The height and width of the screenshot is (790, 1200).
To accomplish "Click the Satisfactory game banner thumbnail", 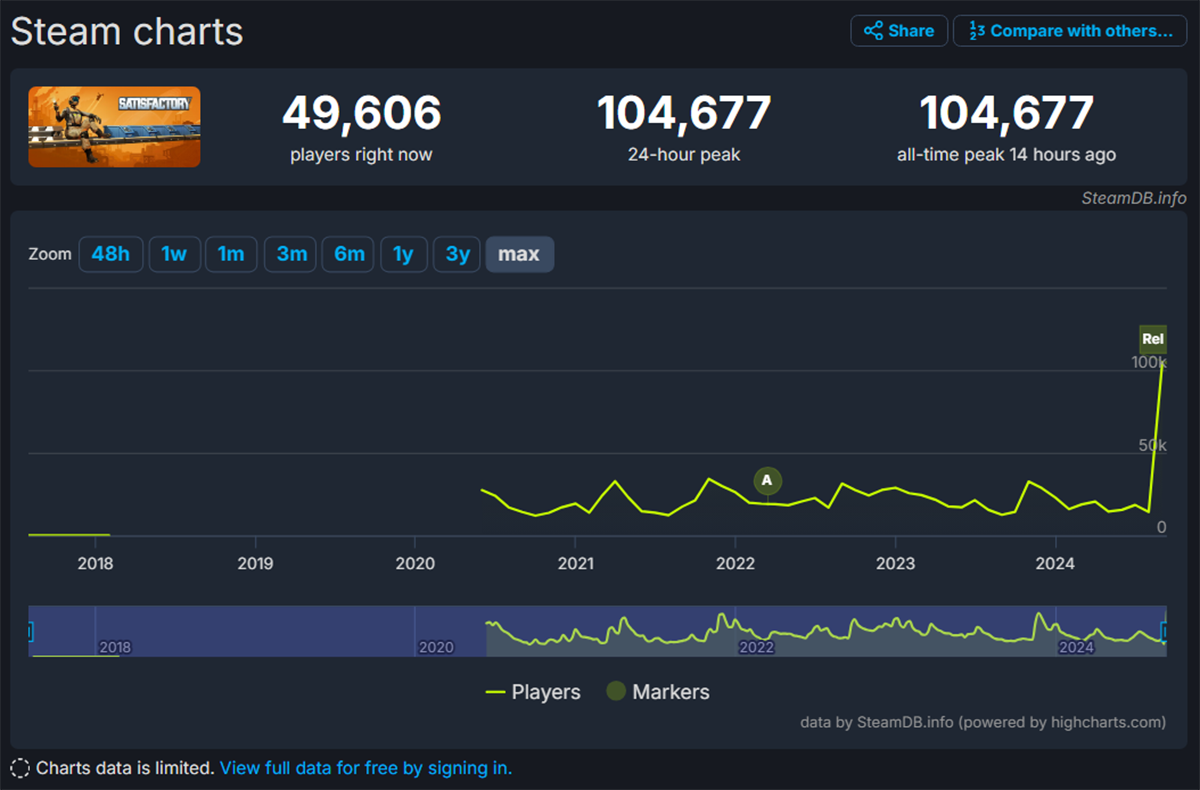I will [113, 127].
